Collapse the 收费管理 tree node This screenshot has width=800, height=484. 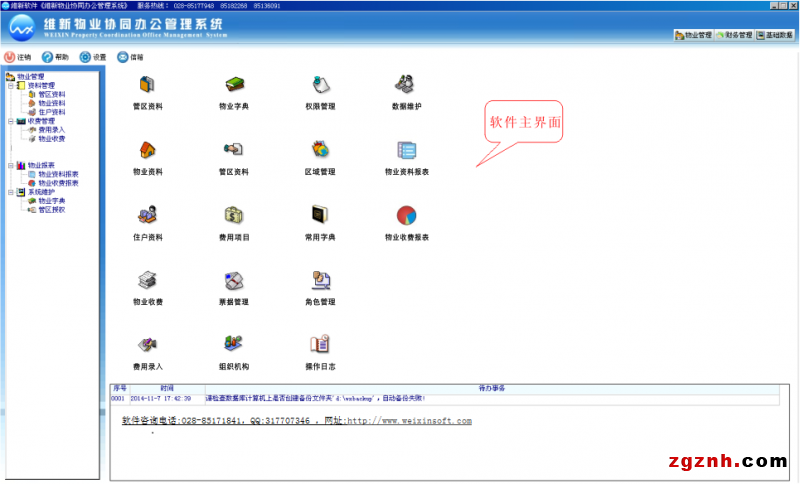(10, 121)
